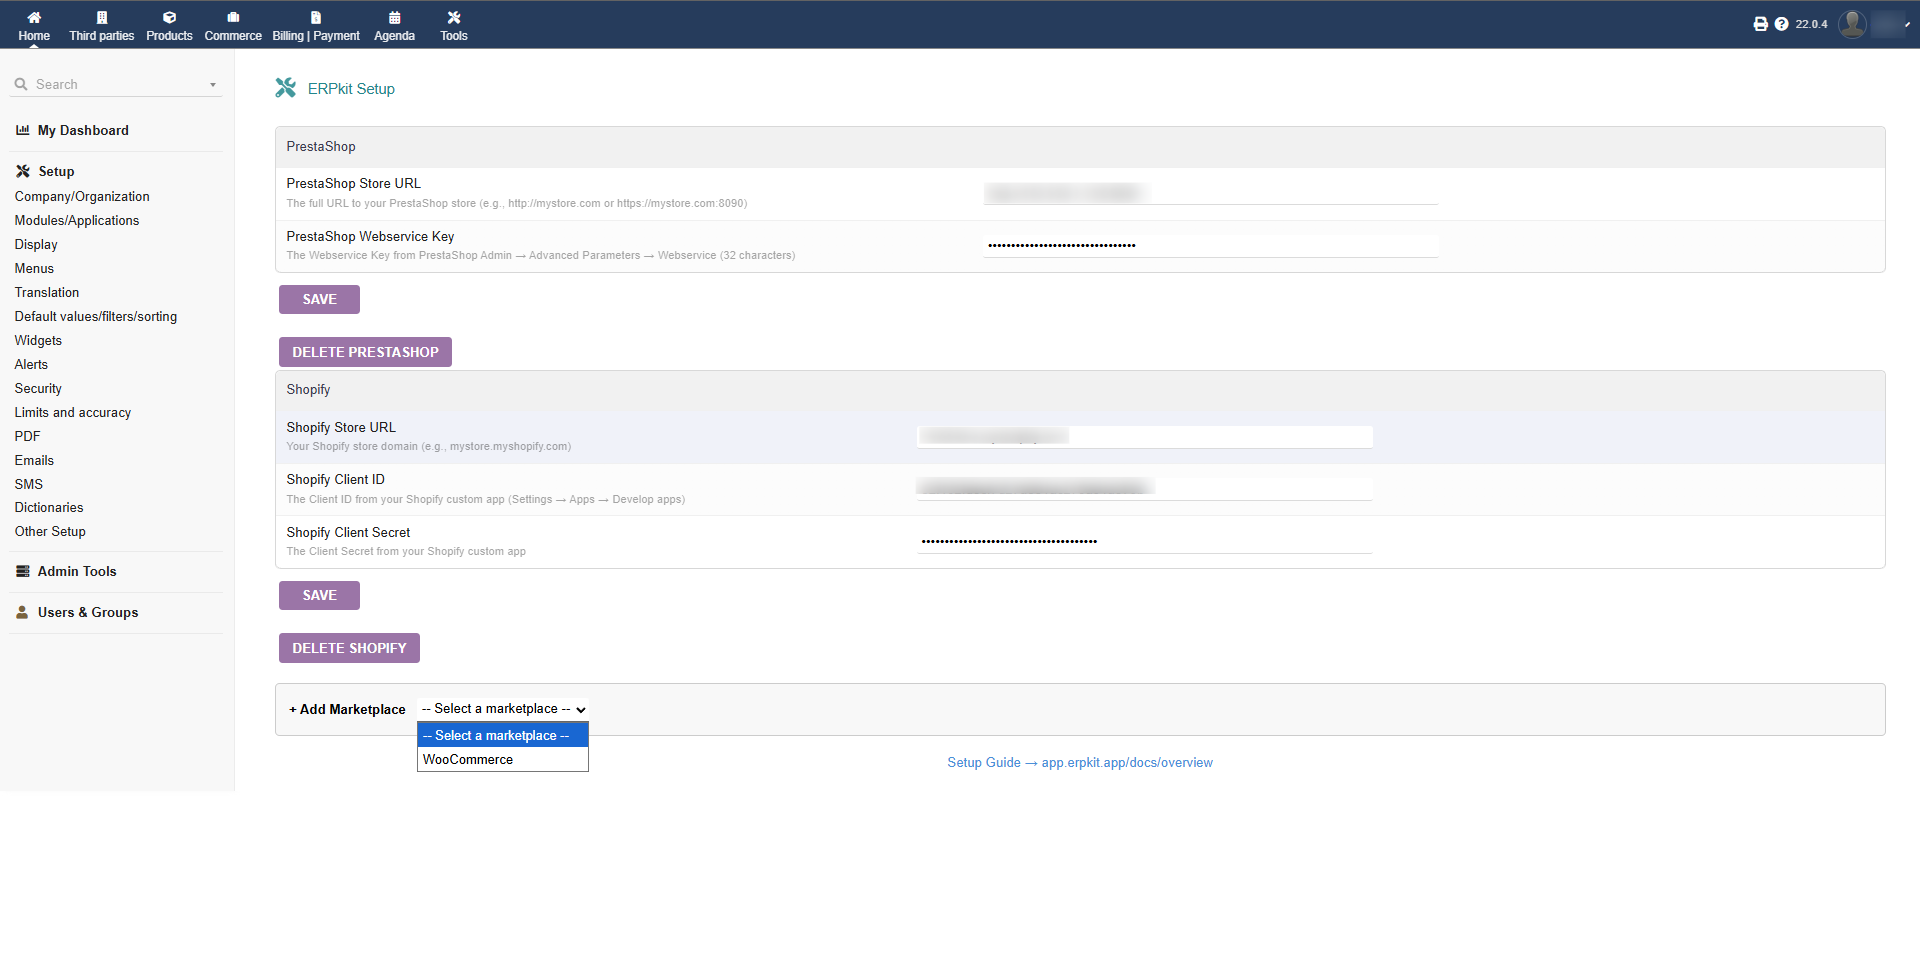
Task: Choose the '-- Select a marketplace --' option
Action: (503, 735)
